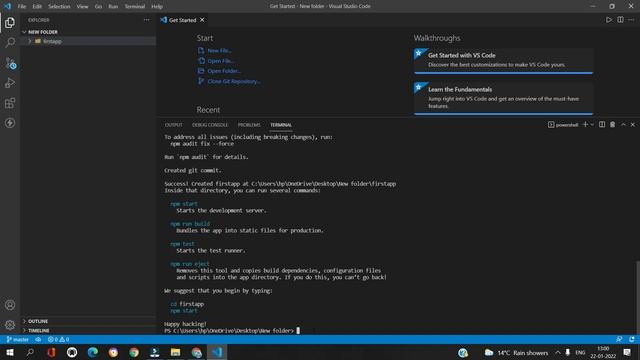The height and width of the screenshot is (360, 640).
Task: Open the File menu
Action: [22, 7]
